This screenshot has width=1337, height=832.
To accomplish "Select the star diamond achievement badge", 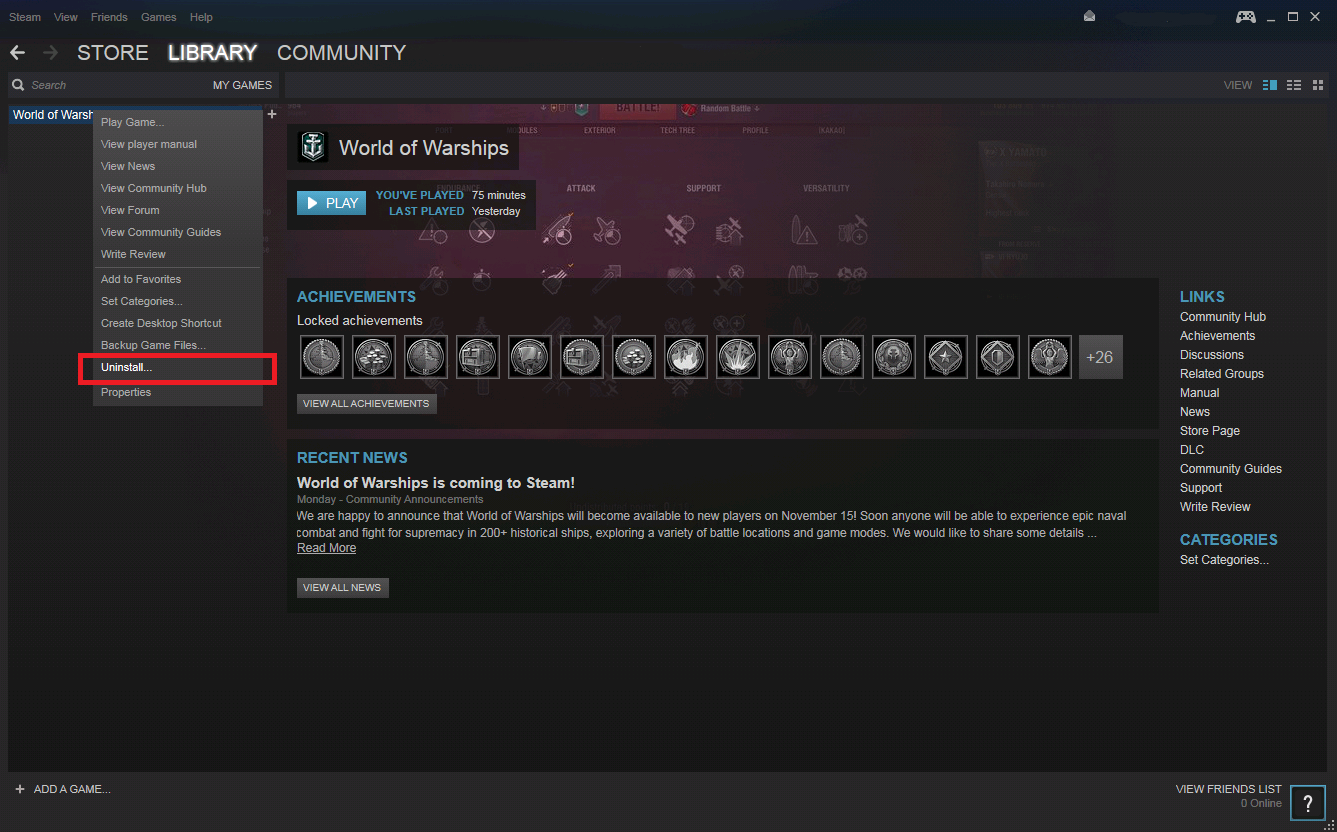I will [x=946, y=357].
